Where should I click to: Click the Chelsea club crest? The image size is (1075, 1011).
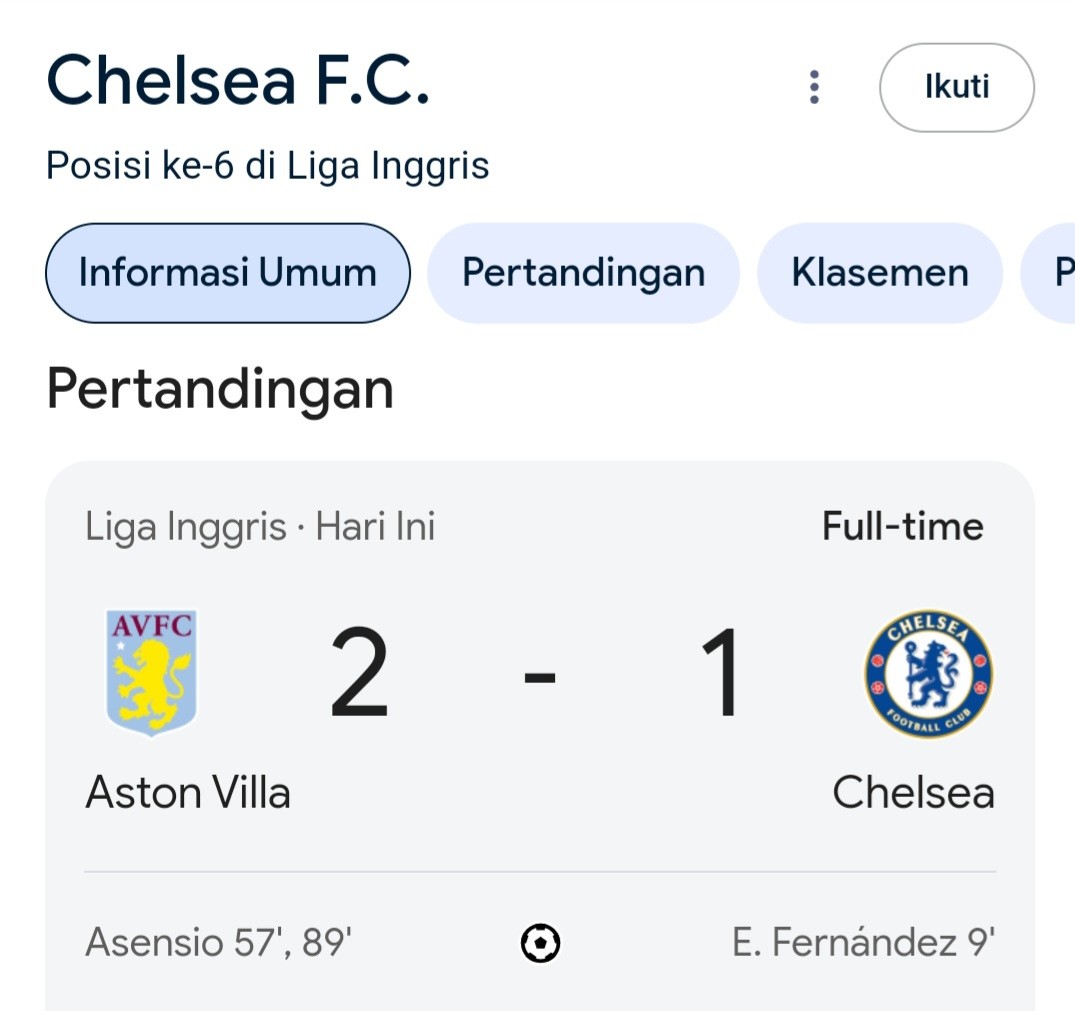[929, 674]
